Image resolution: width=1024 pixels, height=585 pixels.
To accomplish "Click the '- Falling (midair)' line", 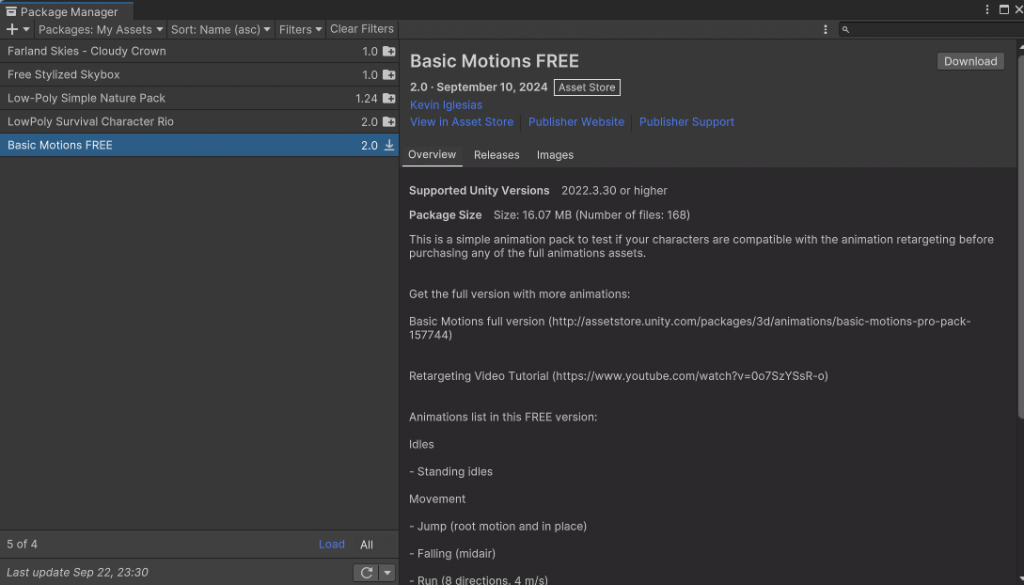I will pyautogui.click(x=453, y=554).
